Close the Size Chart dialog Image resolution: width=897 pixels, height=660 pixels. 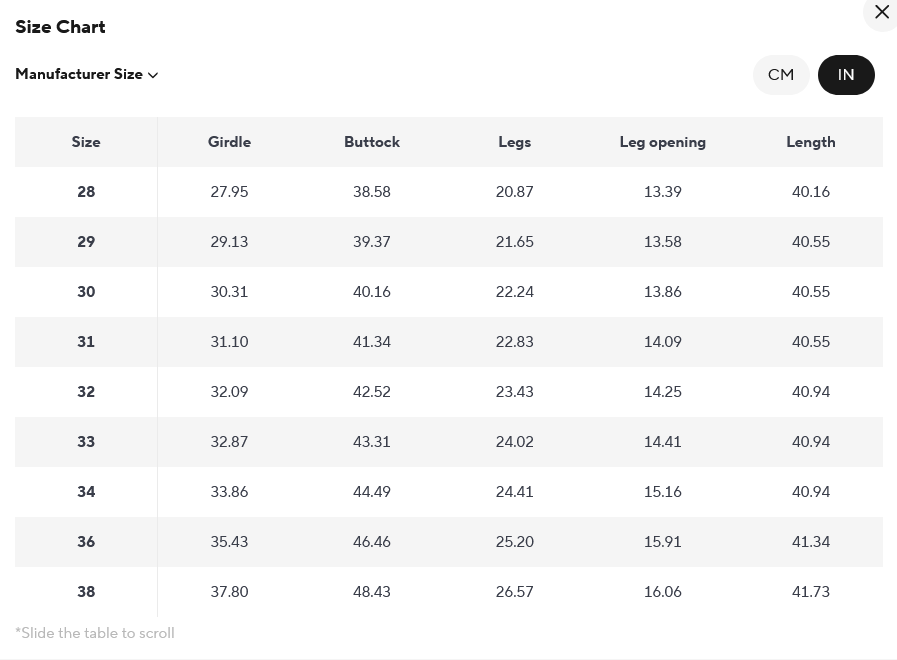coord(881,13)
